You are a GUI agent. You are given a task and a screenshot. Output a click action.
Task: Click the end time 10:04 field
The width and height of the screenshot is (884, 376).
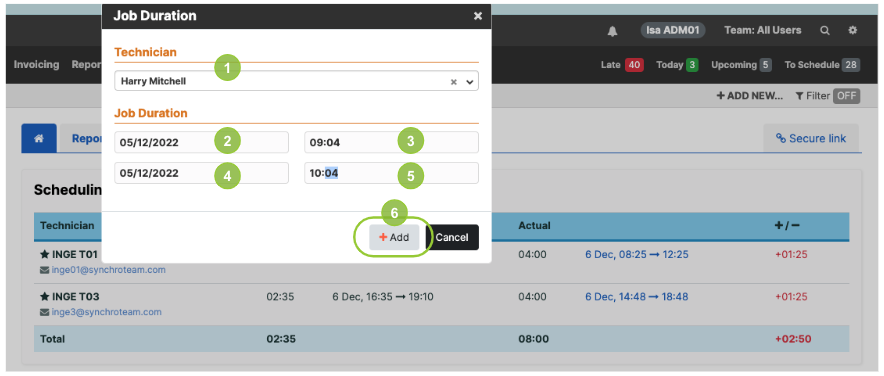point(391,173)
